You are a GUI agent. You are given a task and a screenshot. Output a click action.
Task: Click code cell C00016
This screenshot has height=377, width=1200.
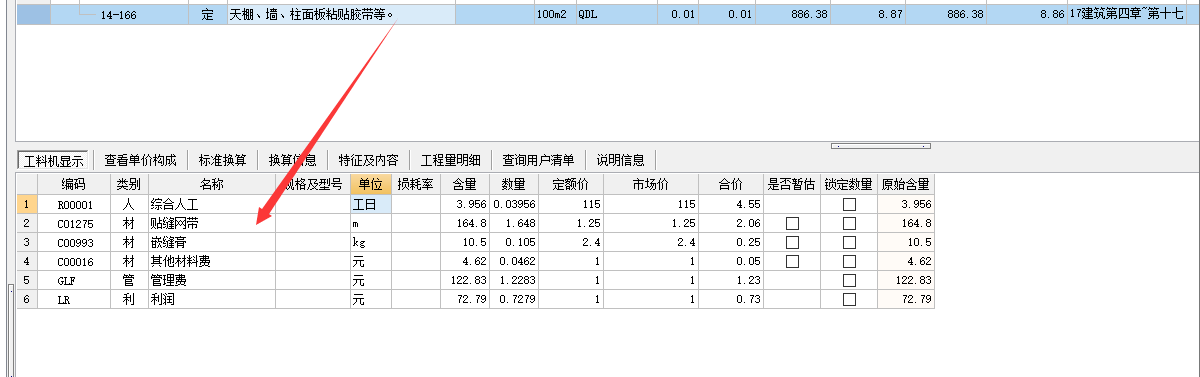(x=74, y=261)
